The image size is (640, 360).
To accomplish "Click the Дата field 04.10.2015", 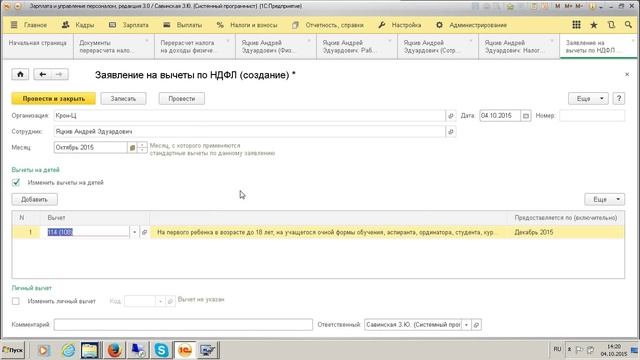I will (500, 116).
